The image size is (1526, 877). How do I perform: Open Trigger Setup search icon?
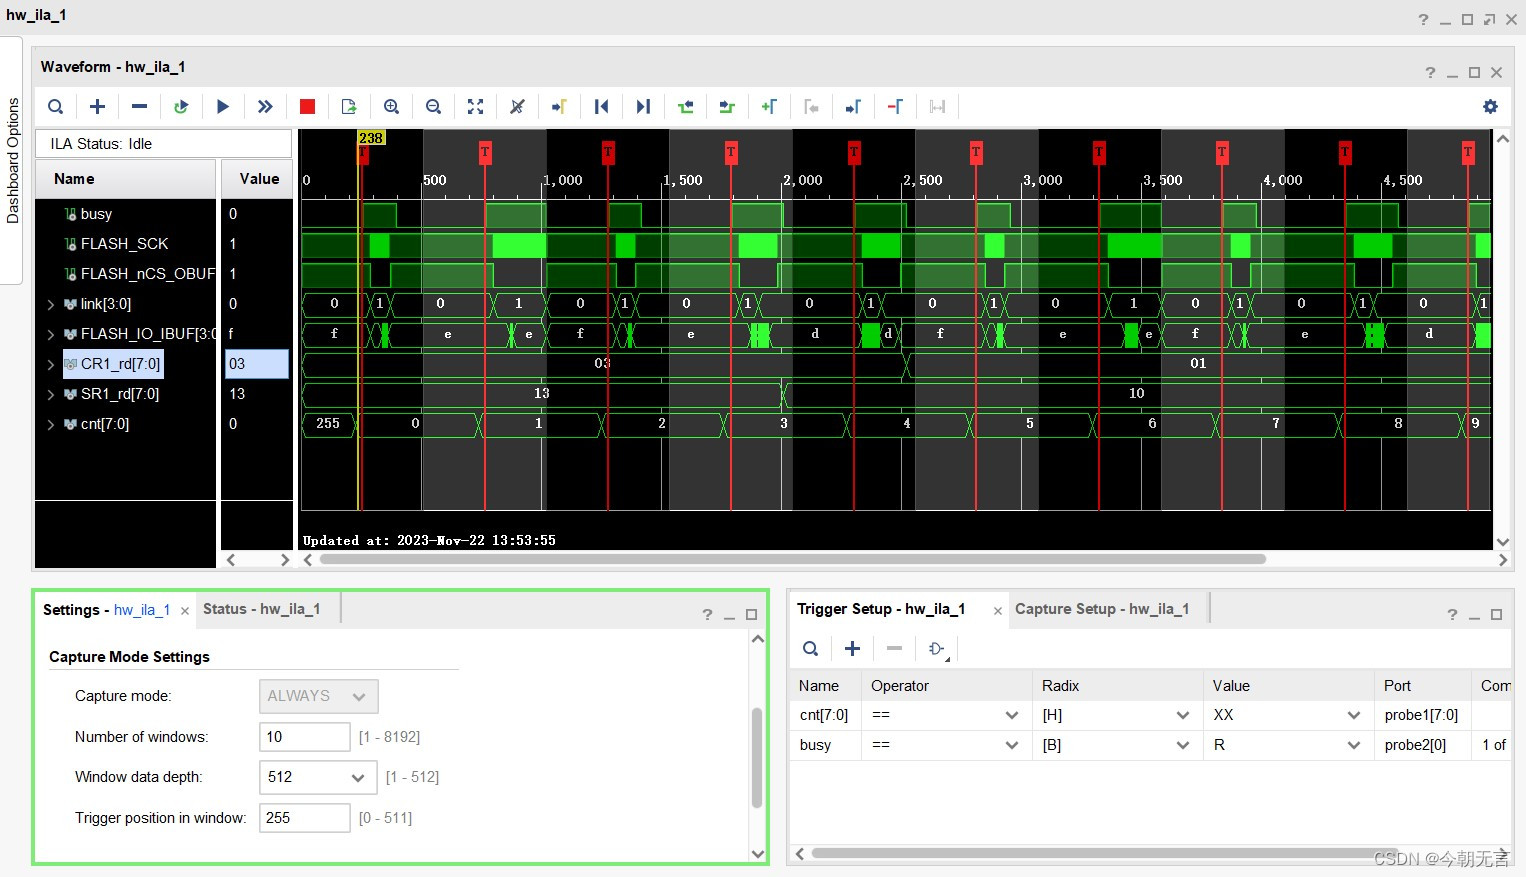tap(811, 649)
